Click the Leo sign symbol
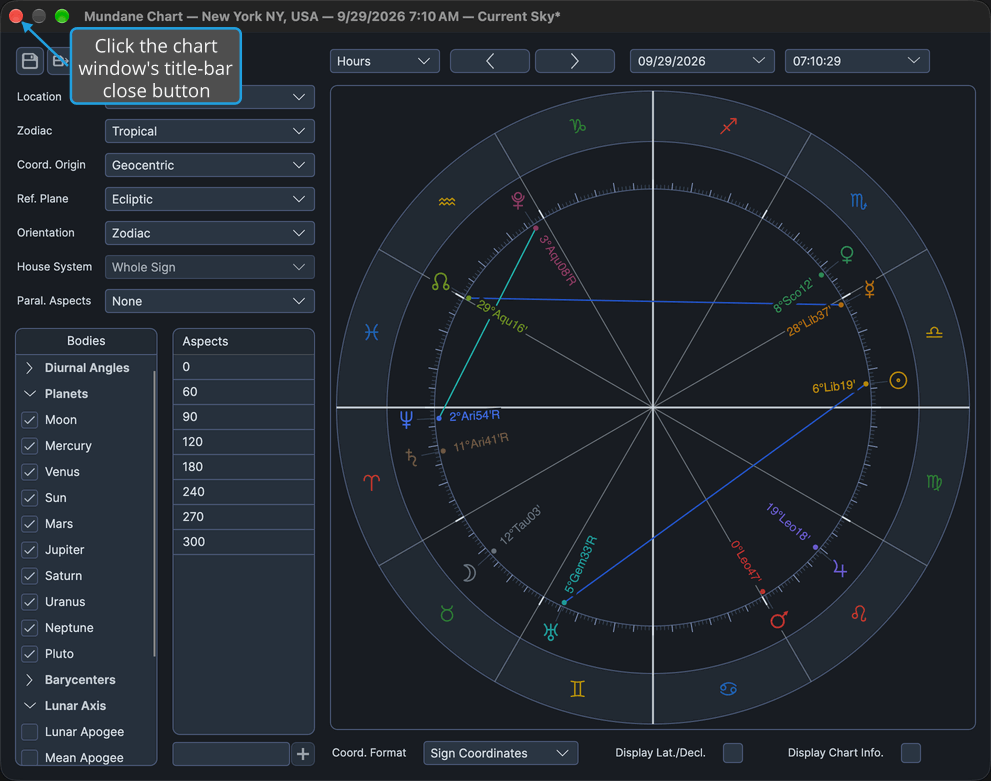 (x=858, y=613)
